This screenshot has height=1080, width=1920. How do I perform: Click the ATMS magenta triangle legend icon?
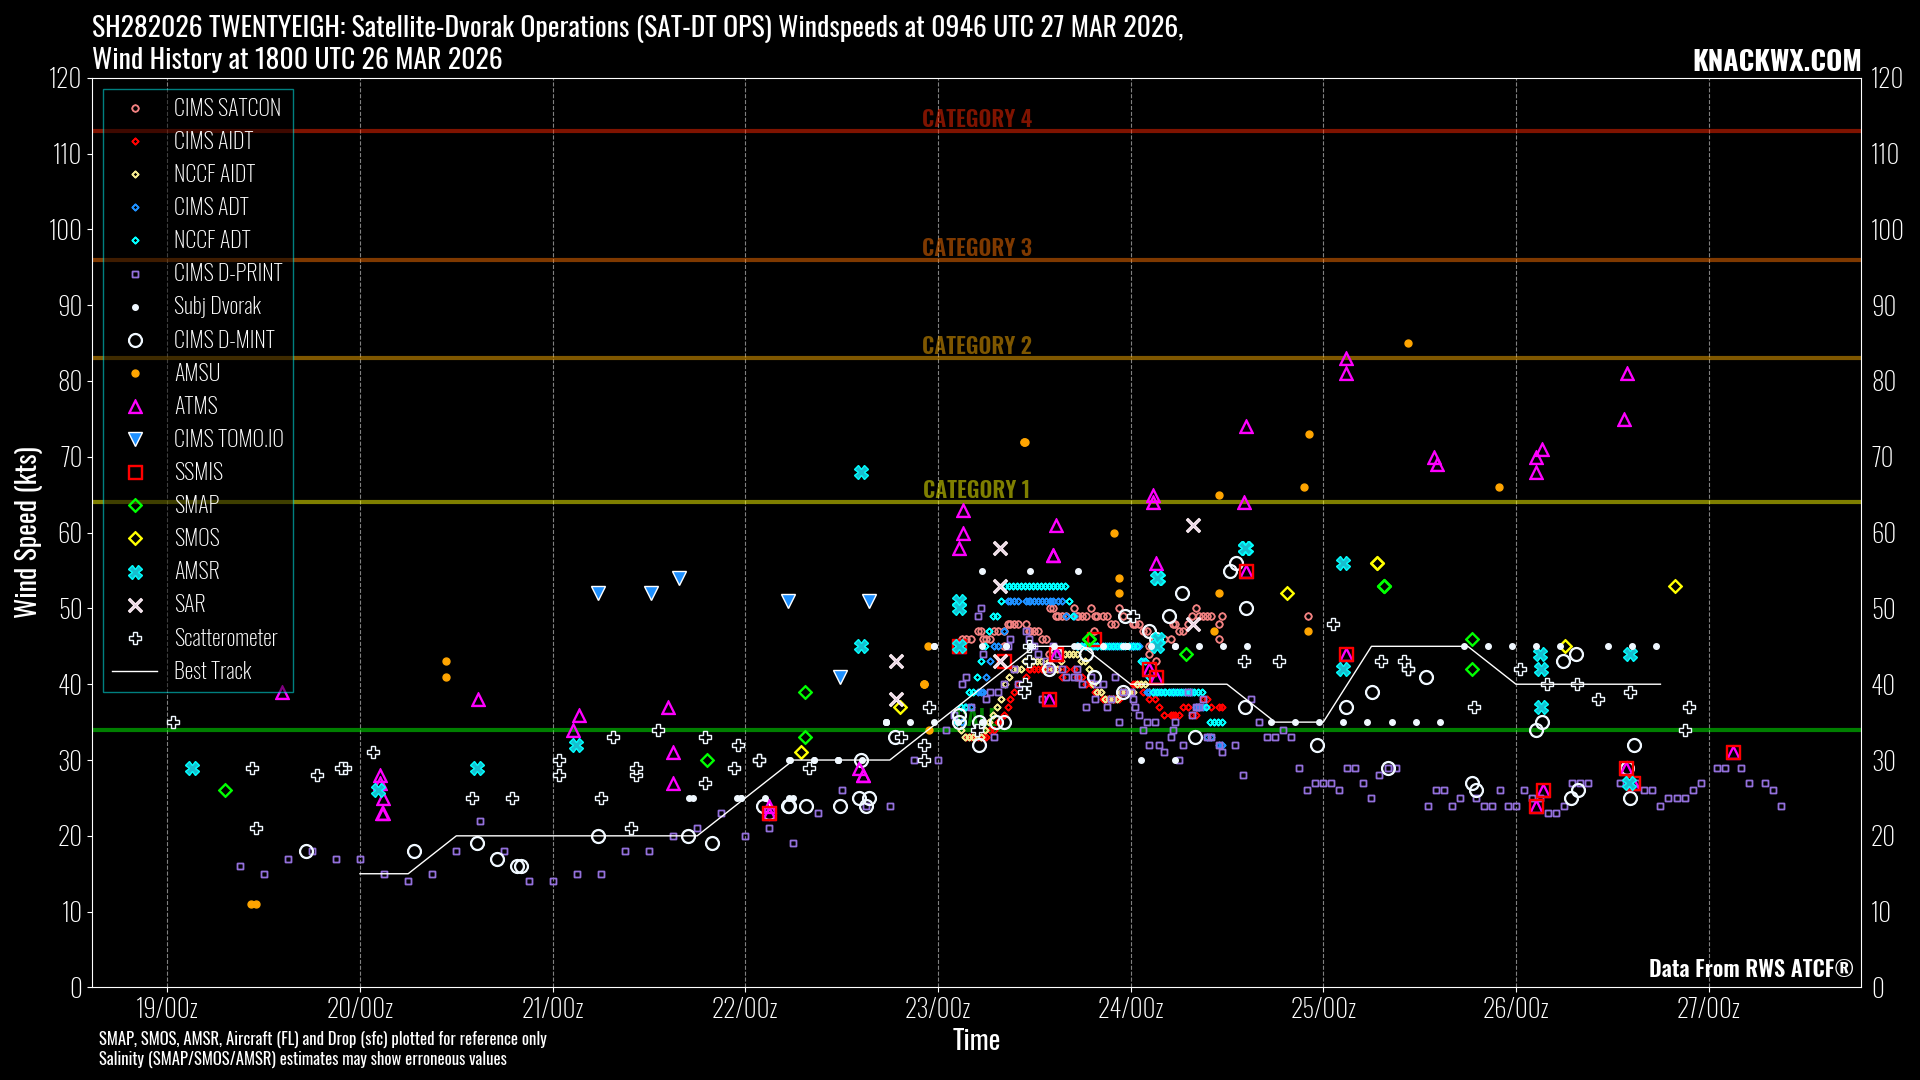click(135, 407)
